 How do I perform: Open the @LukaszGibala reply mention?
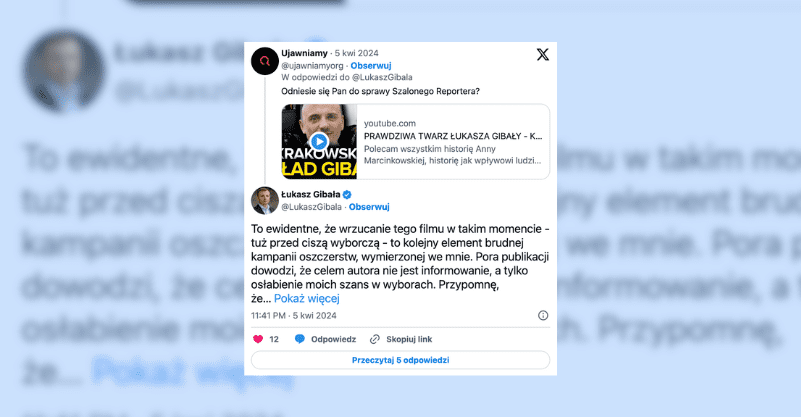click(x=382, y=77)
